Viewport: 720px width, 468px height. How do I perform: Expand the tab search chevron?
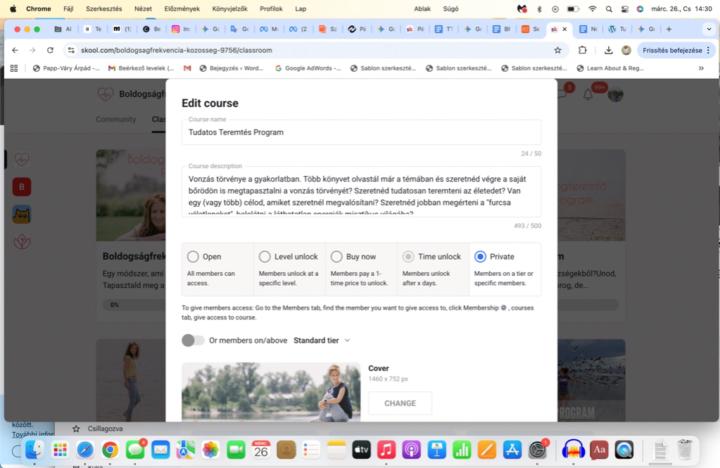tap(709, 29)
